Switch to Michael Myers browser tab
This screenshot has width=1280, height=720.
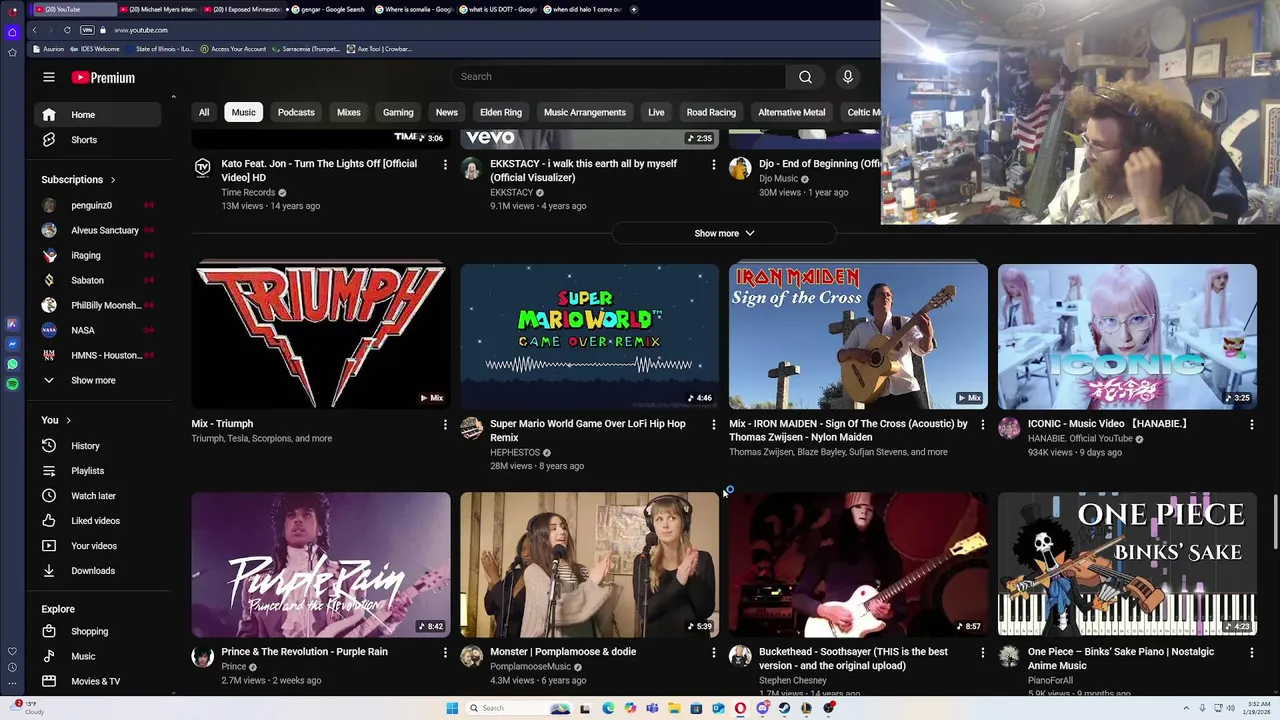[x=158, y=9]
